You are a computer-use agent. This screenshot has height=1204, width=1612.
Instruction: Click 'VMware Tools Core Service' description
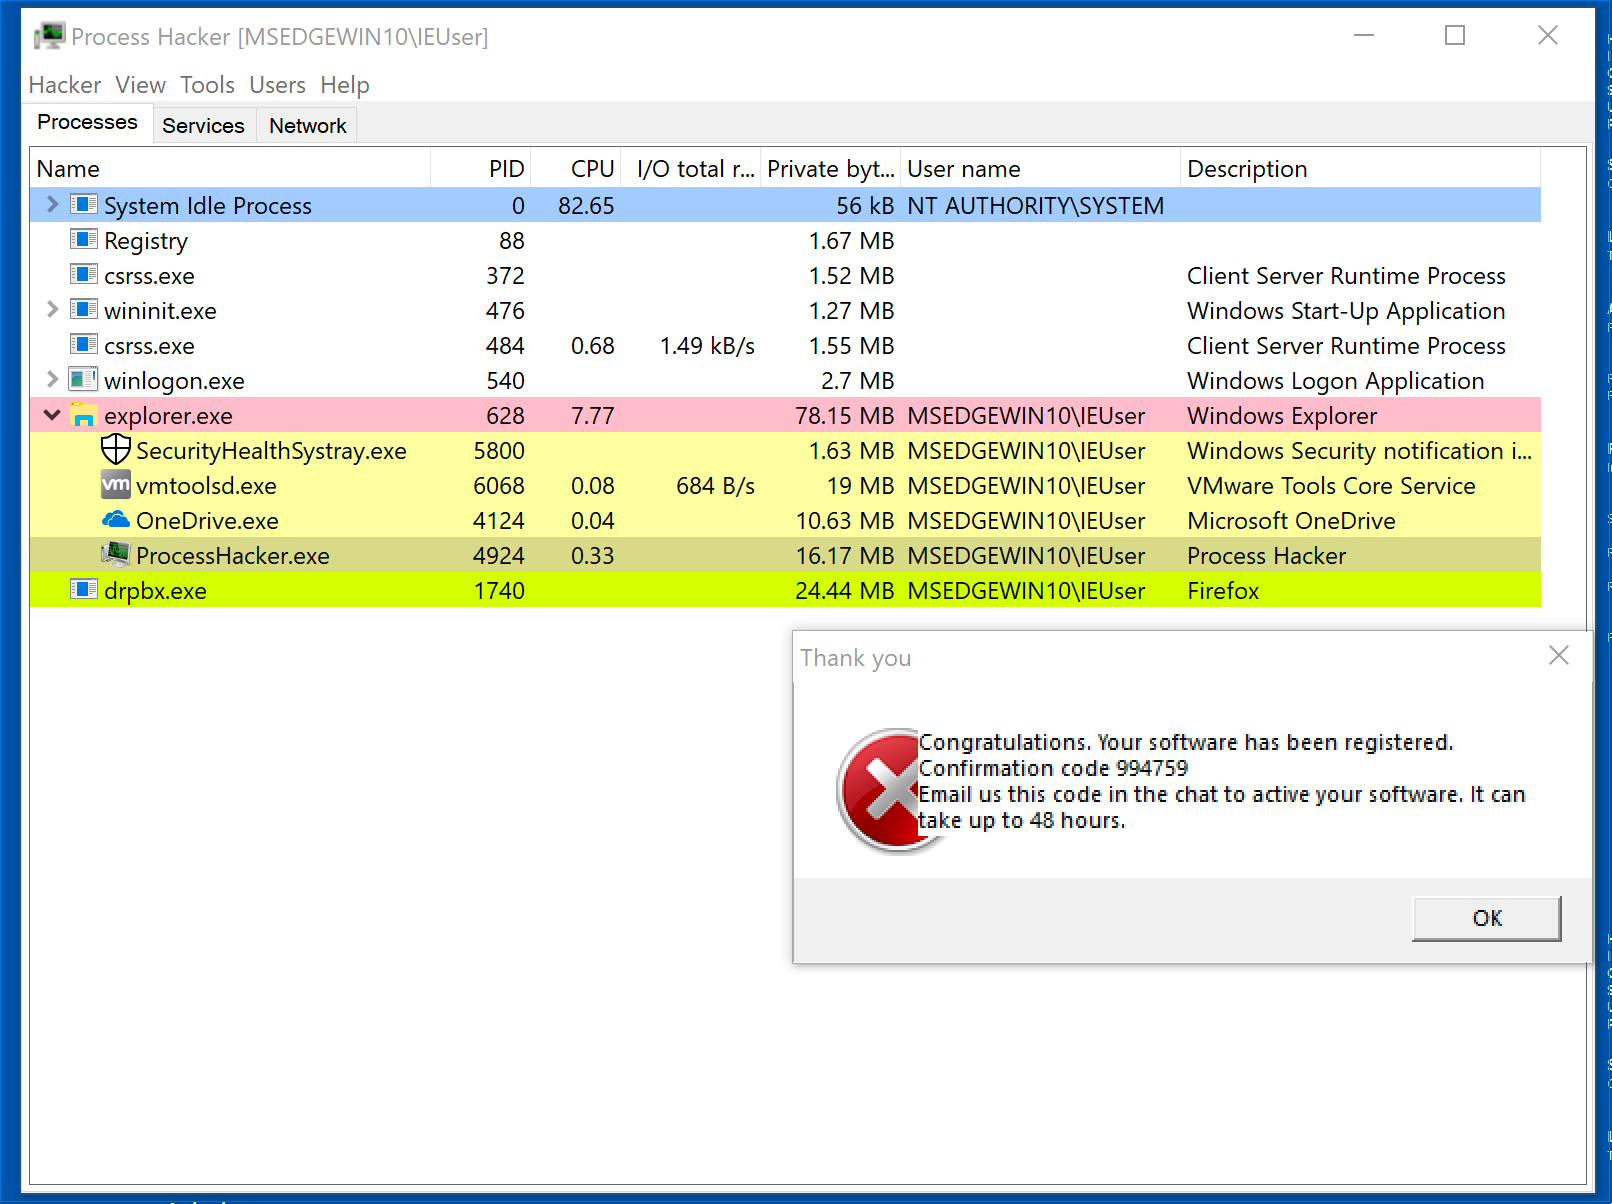[1331, 486]
